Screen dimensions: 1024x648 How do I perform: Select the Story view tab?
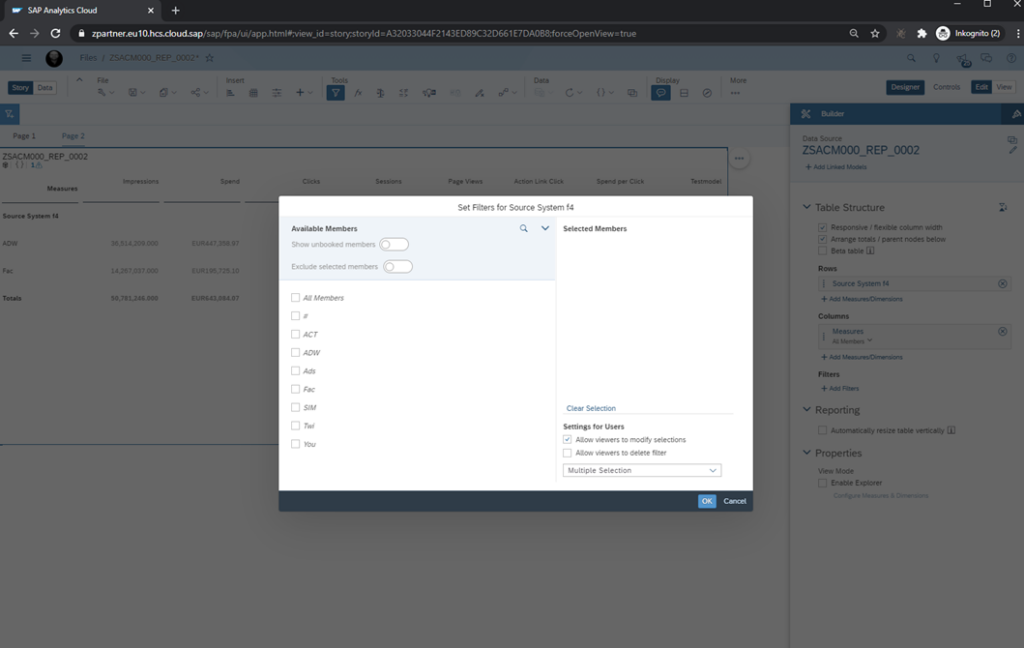coord(20,88)
